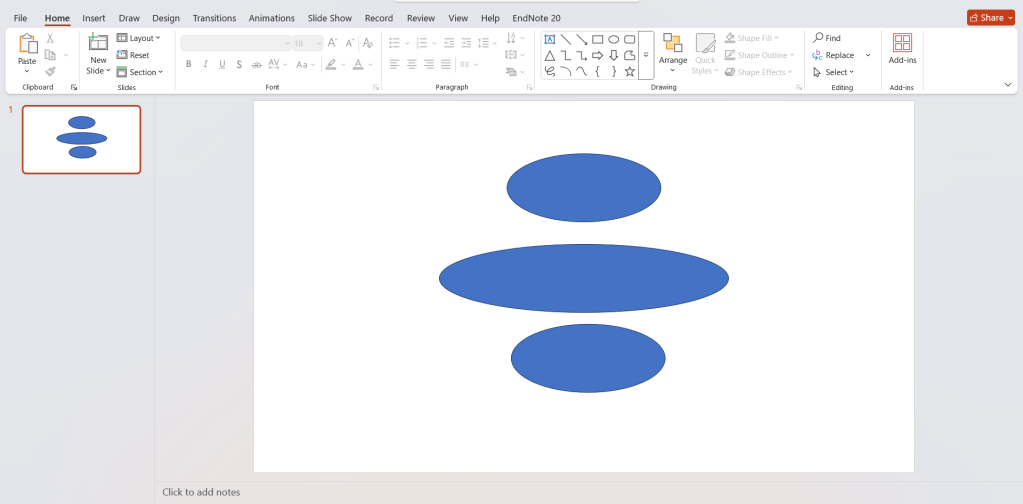Open the Add-ins icon

click(x=902, y=43)
